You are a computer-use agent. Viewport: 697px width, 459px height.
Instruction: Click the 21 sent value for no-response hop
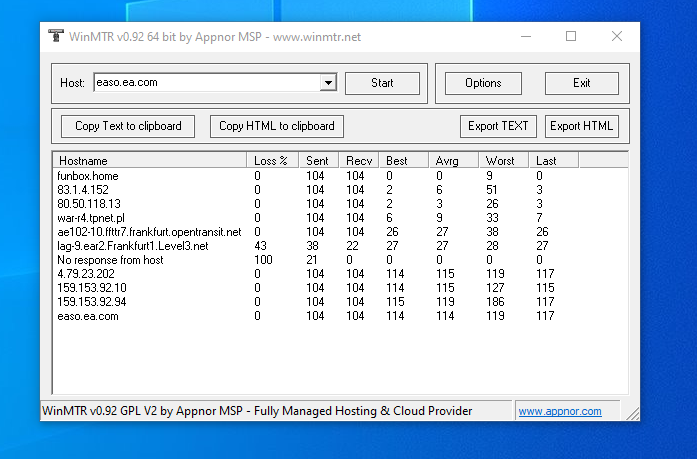tap(312, 260)
